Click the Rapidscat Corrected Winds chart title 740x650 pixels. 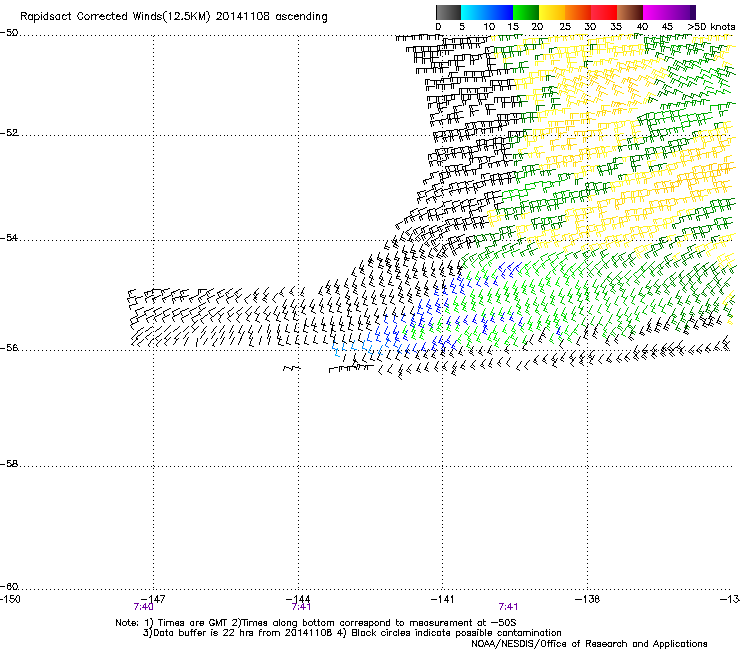174,17
